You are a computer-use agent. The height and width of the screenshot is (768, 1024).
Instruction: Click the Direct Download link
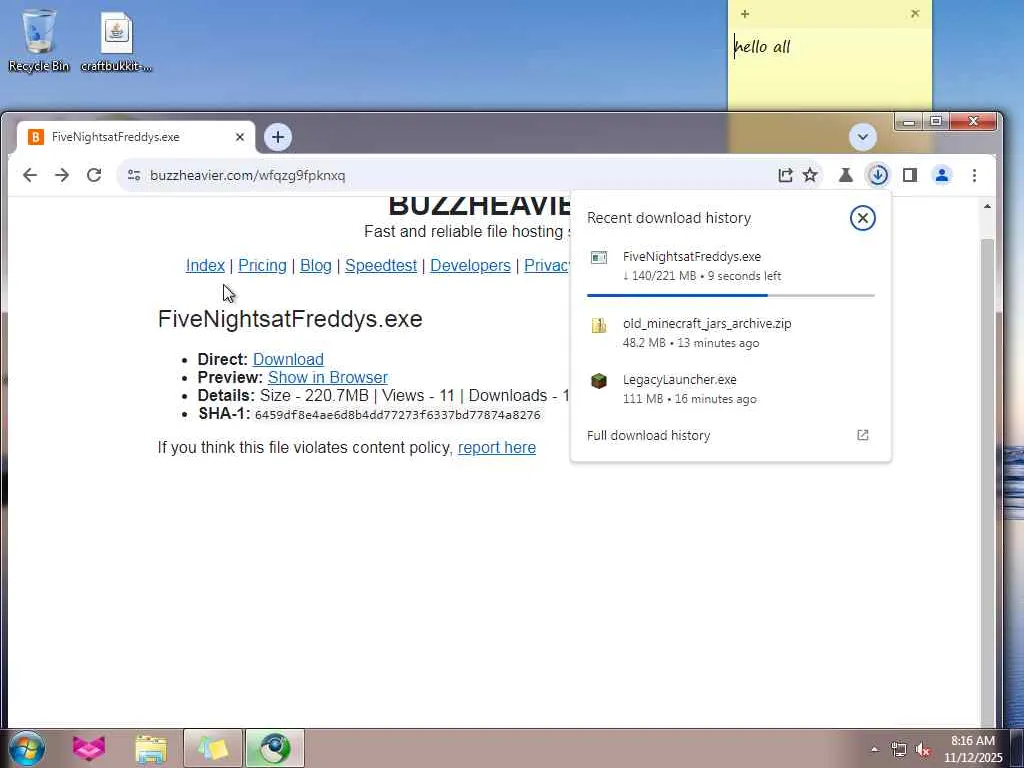pos(288,360)
